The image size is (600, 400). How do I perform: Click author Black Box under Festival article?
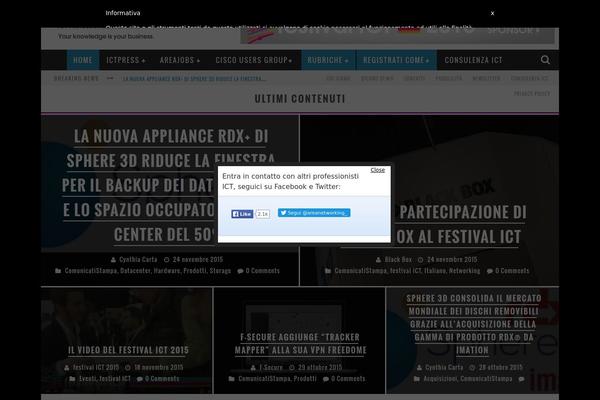[x=398, y=260]
